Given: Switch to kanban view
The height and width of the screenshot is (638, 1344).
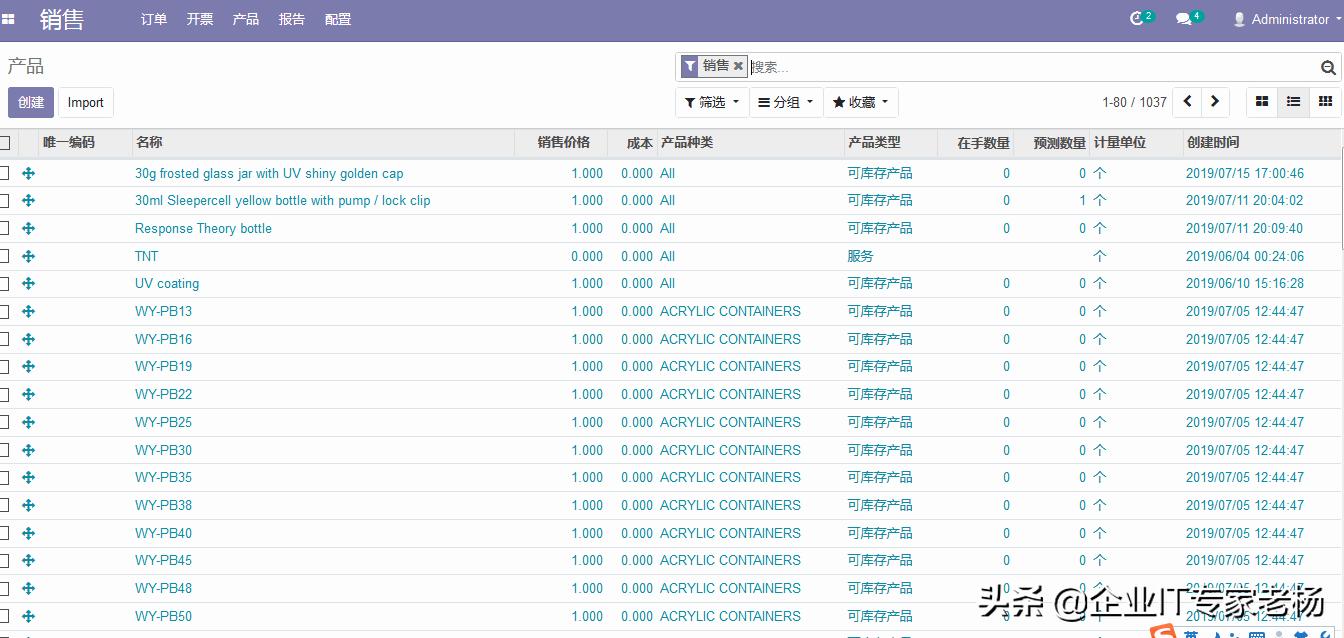Looking at the screenshot, I should (1262, 102).
